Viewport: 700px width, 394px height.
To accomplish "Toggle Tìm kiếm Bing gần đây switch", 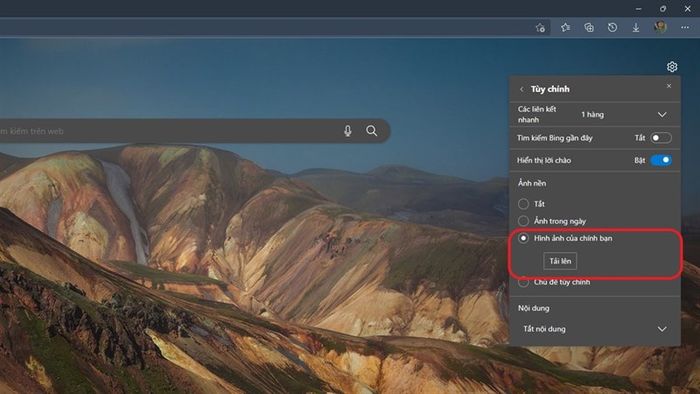I will [661, 138].
